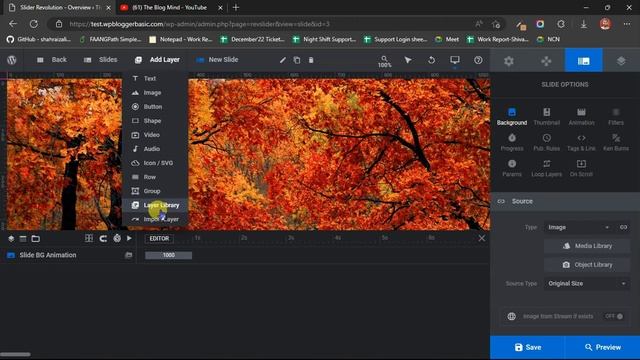
Task: Open a new browser tab
Action: pyautogui.click(x=236, y=7)
